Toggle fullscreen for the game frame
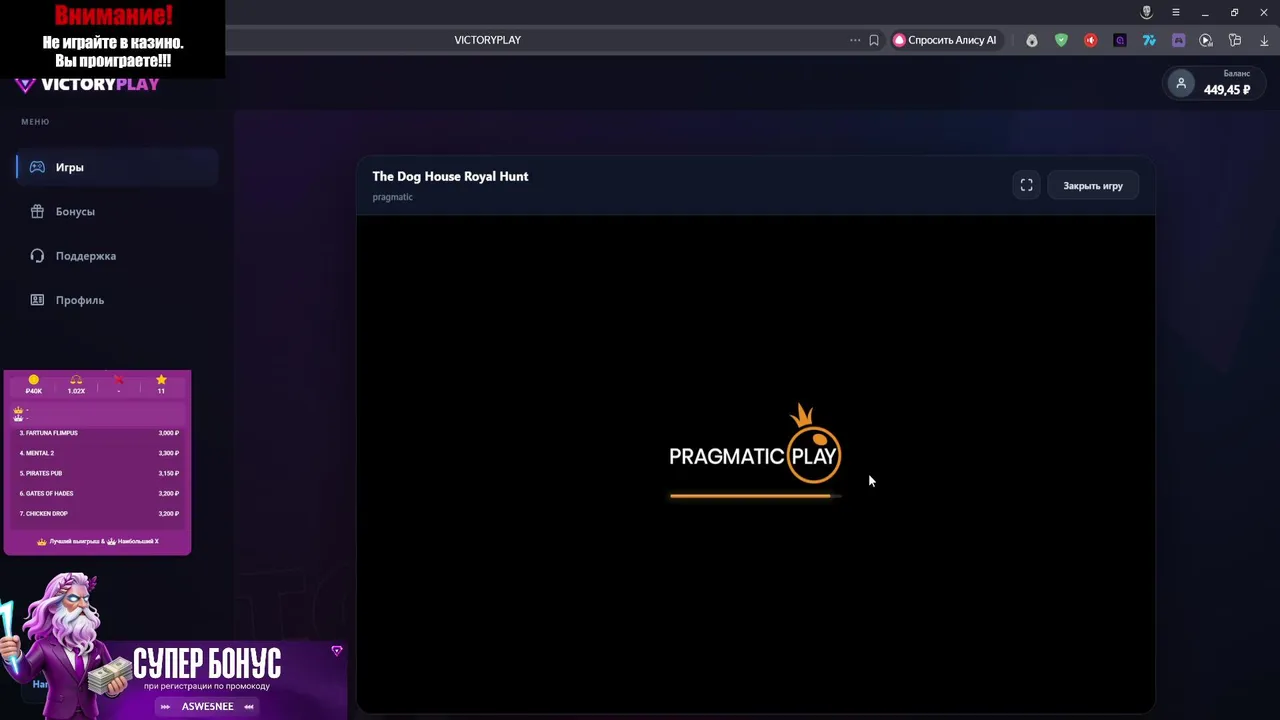The width and height of the screenshot is (1280, 720). pyautogui.click(x=1026, y=185)
